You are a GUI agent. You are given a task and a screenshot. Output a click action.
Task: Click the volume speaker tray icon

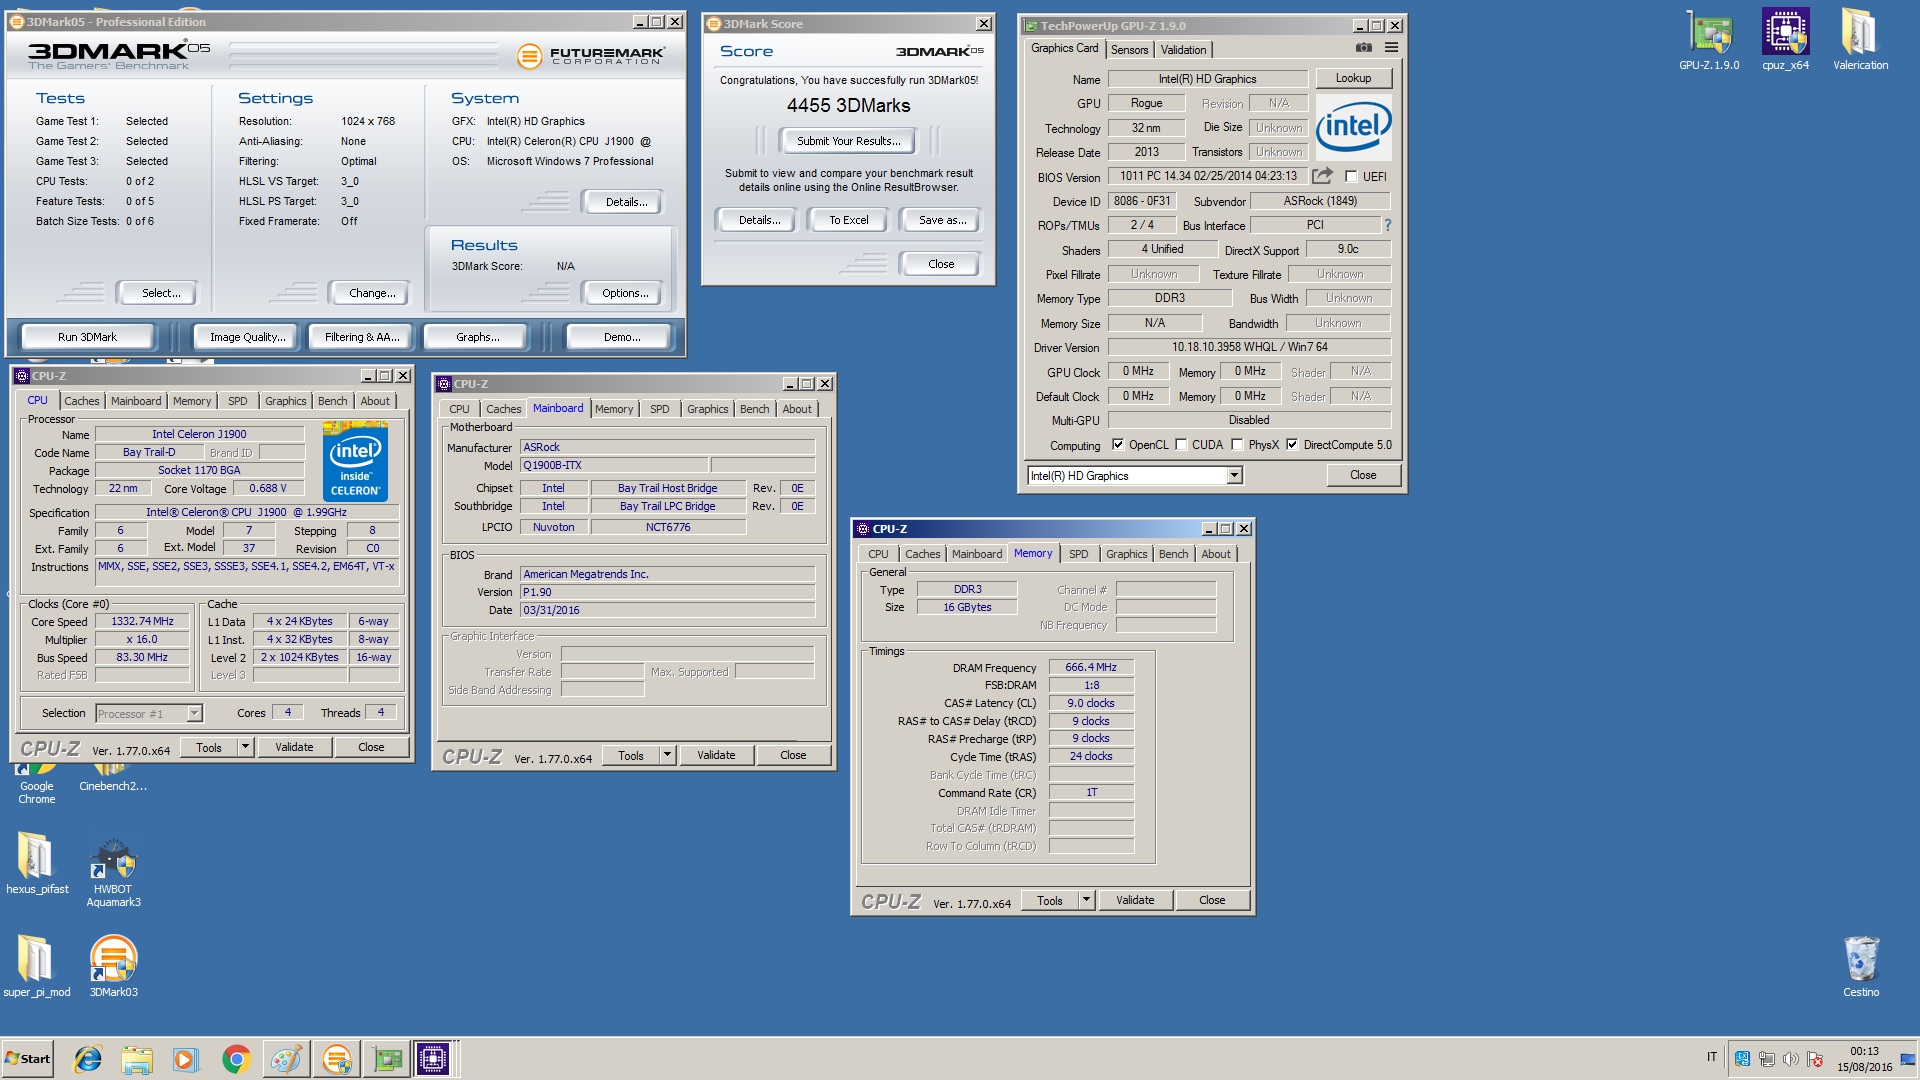click(1790, 1059)
